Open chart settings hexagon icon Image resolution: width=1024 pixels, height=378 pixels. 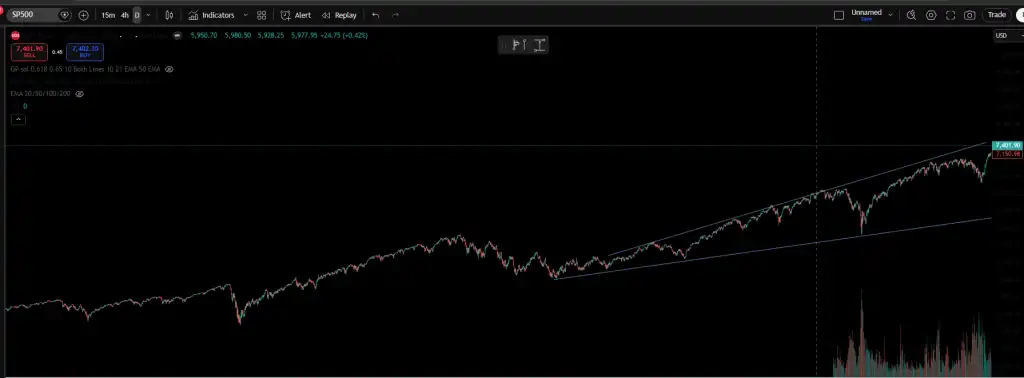click(x=931, y=15)
